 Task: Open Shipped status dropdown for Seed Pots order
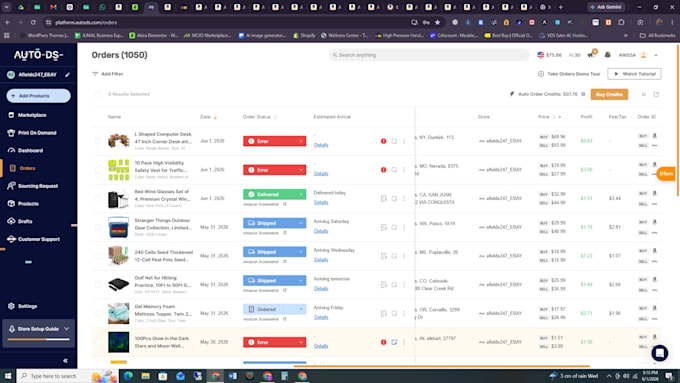pyautogui.click(x=274, y=252)
